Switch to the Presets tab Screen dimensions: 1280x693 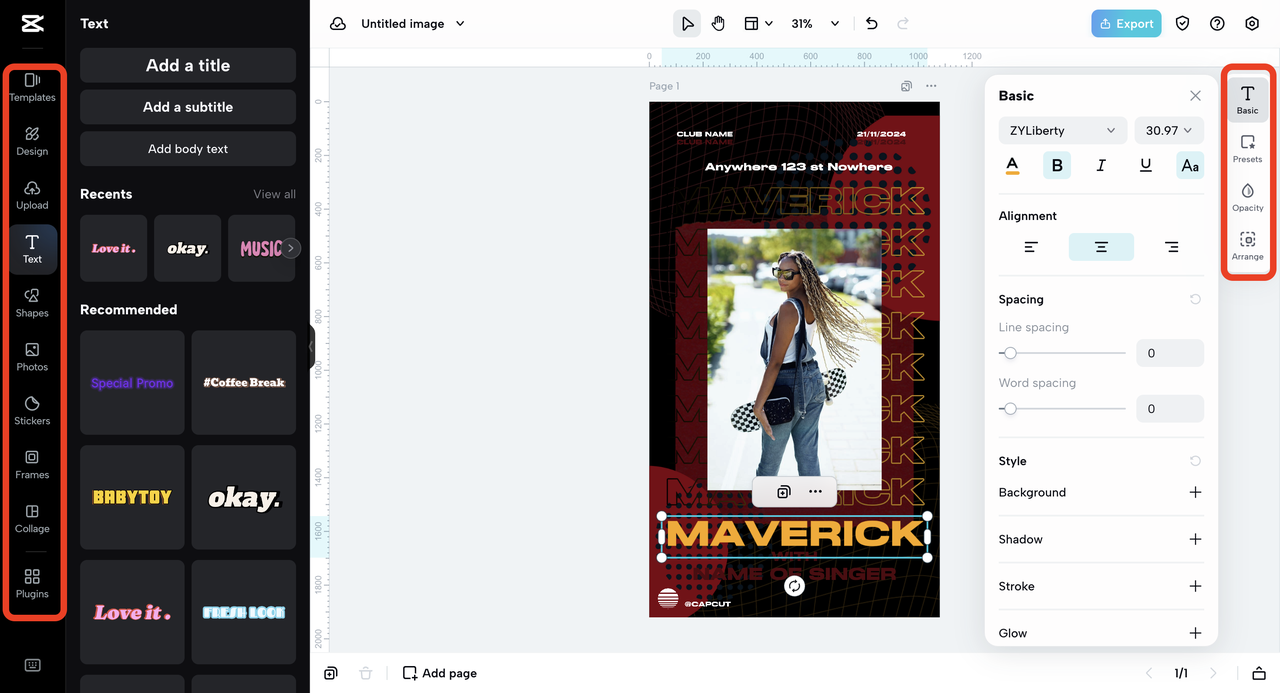pyautogui.click(x=1247, y=149)
